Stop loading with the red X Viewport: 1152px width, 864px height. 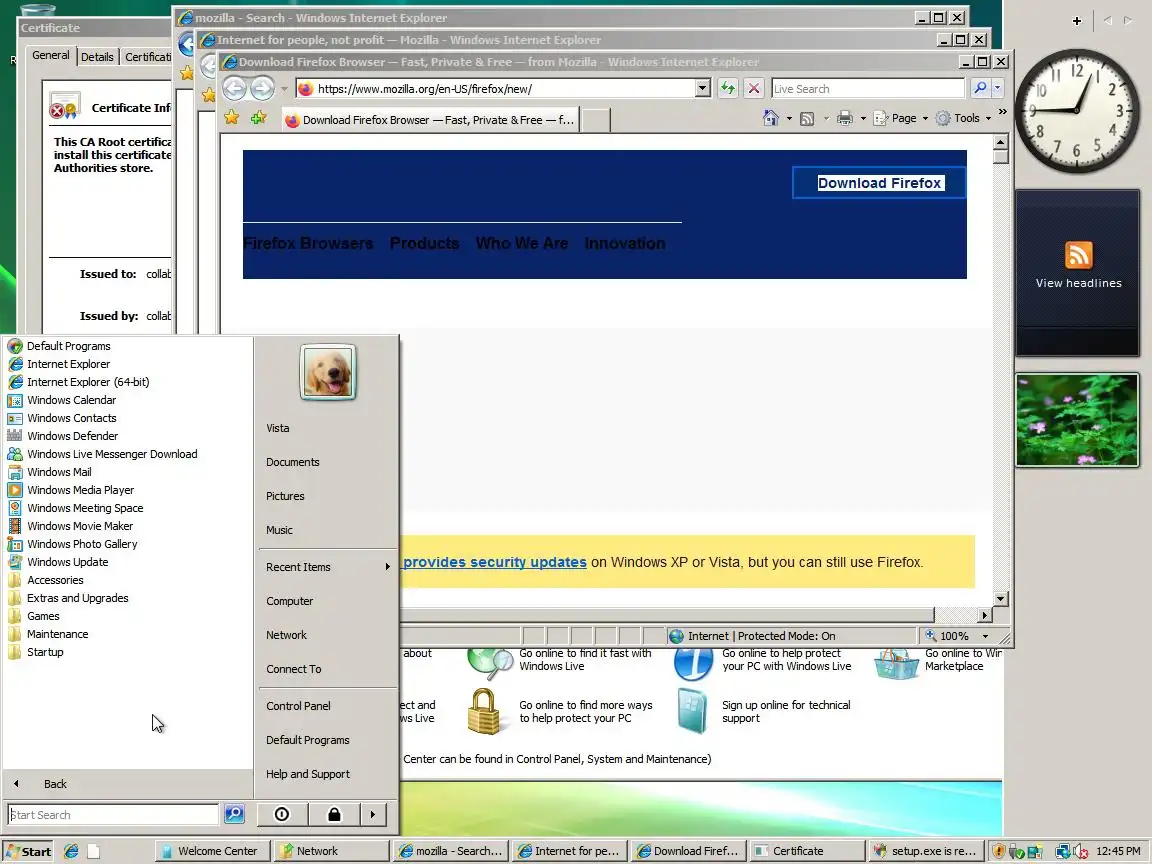click(754, 89)
